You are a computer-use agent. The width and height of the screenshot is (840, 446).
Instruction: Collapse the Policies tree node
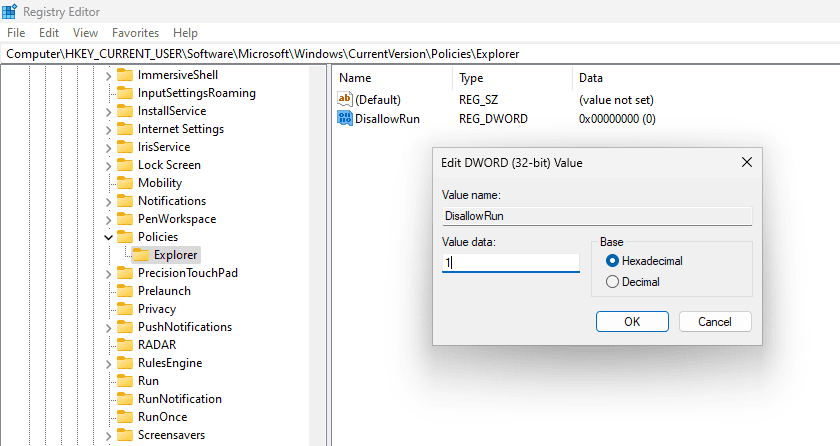click(108, 237)
